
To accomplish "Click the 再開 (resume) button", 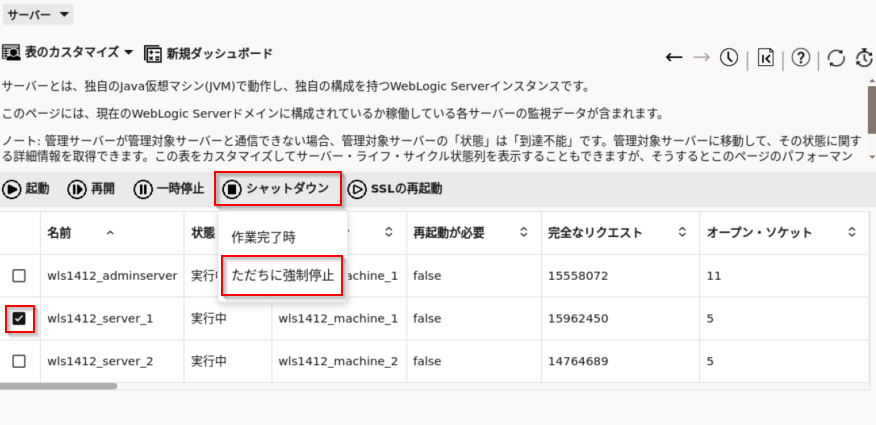I will pyautogui.click(x=91, y=188).
